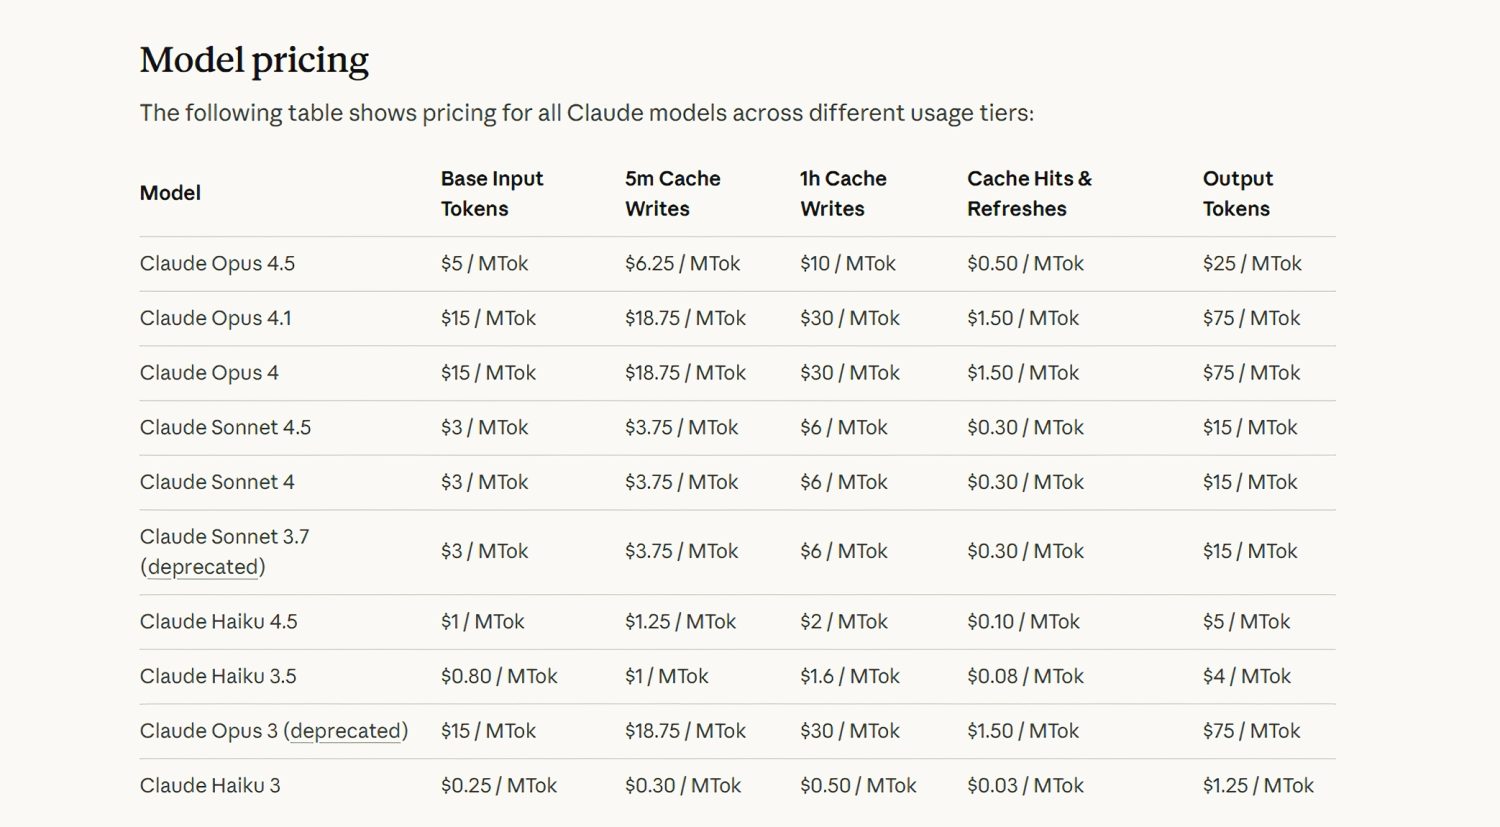
Task: Click the pricing table description sentence
Action: 586,113
